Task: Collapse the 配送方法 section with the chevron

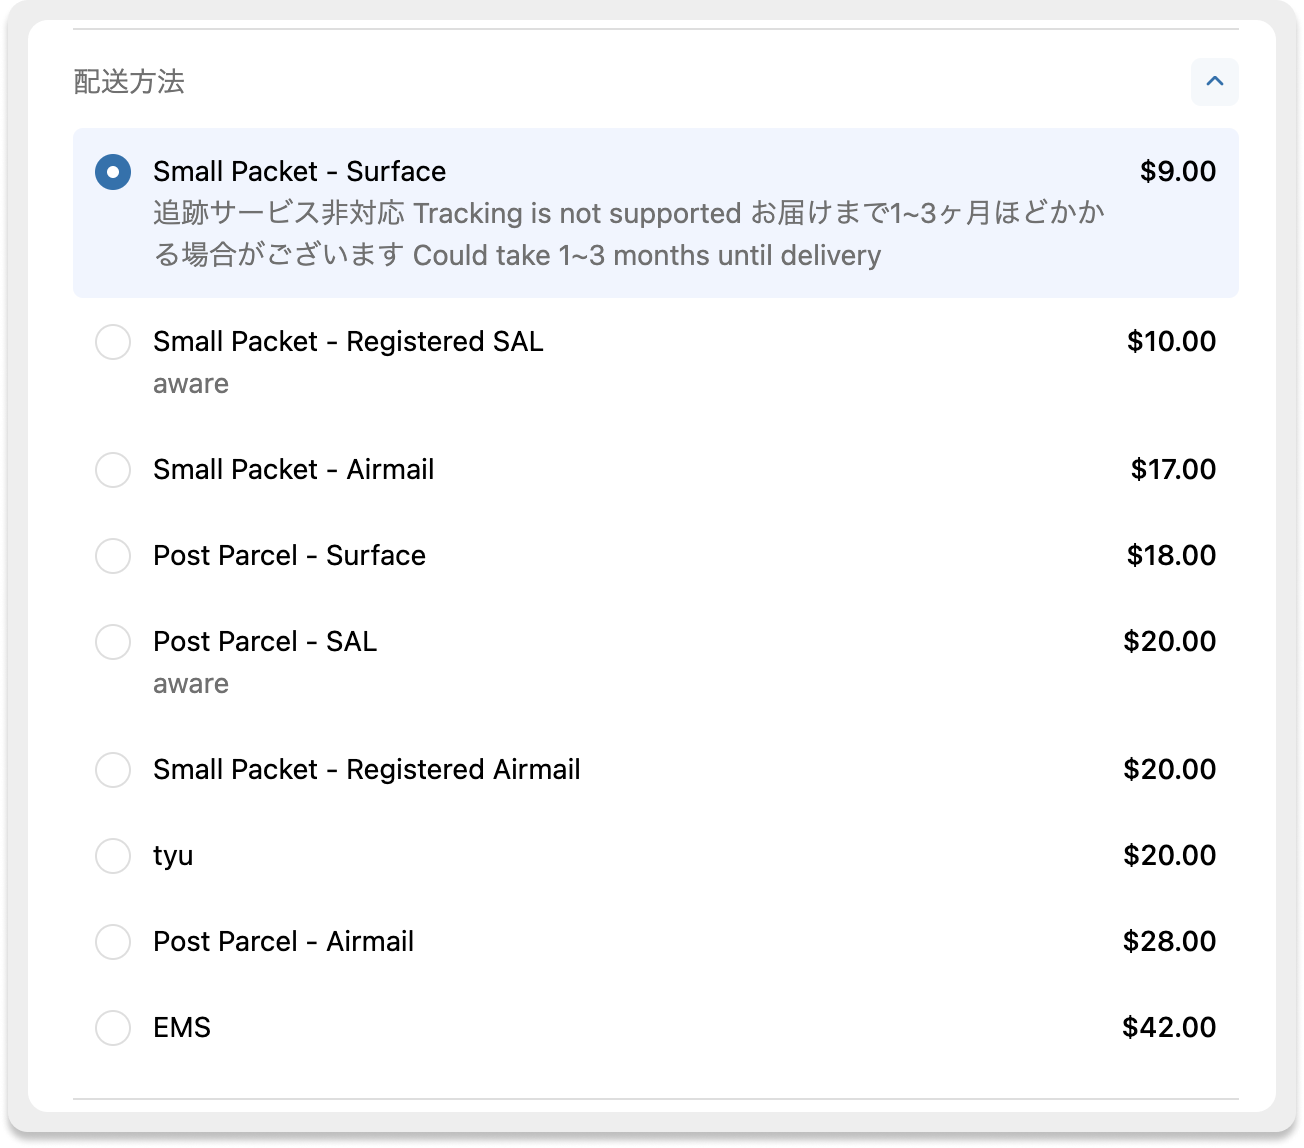Action: click(x=1214, y=82)
